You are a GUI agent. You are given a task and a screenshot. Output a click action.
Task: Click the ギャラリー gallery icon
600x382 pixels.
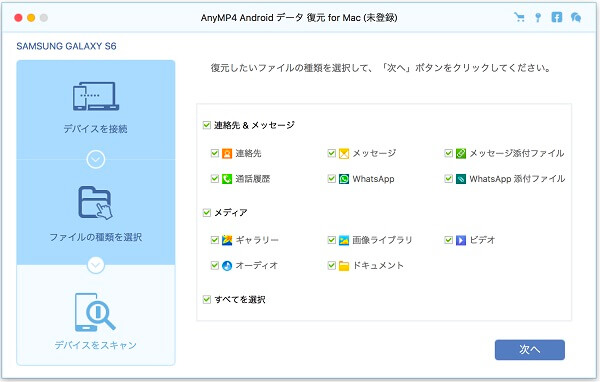click(227, 240)
